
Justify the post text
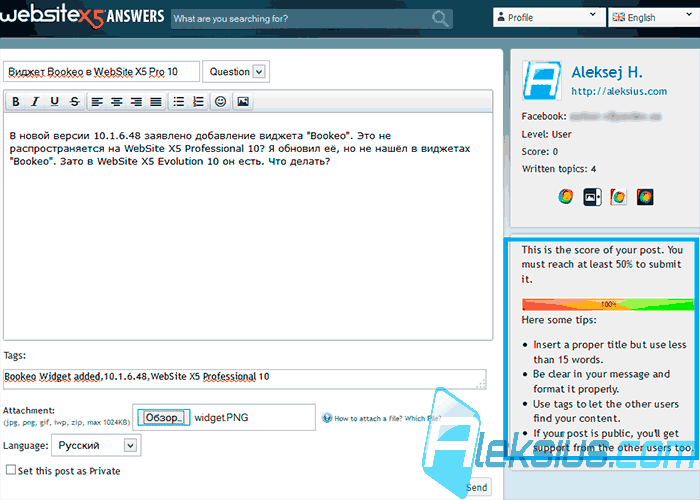pos(156,102)
